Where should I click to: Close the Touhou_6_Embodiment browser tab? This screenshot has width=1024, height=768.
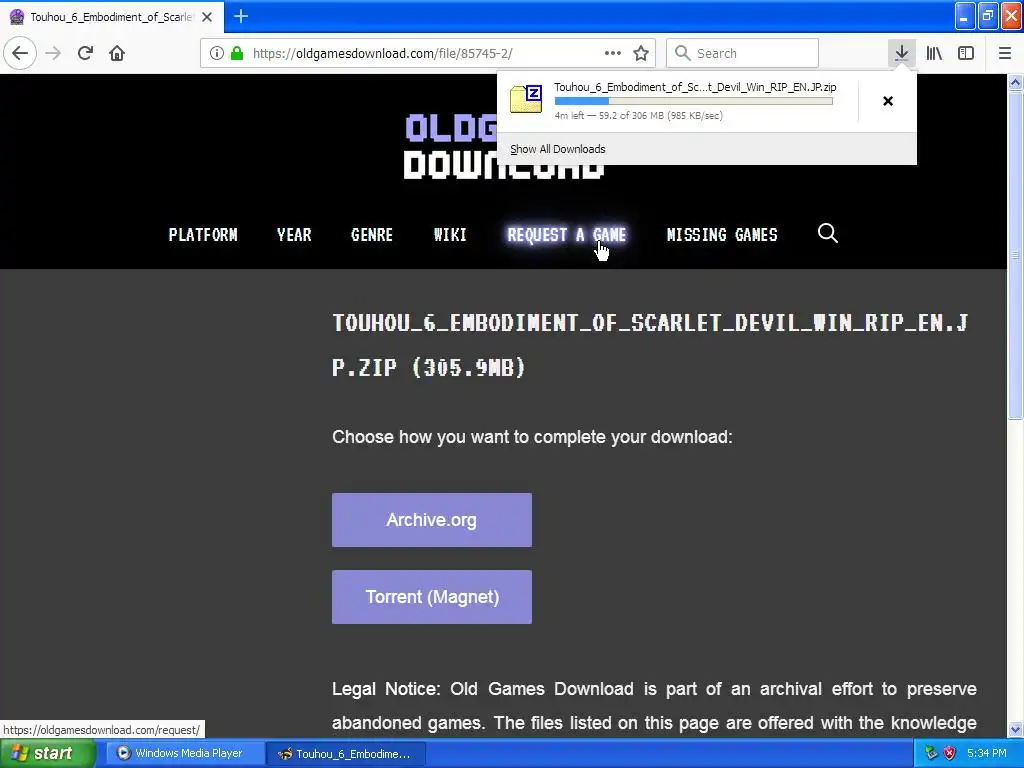tap(207, 17)
